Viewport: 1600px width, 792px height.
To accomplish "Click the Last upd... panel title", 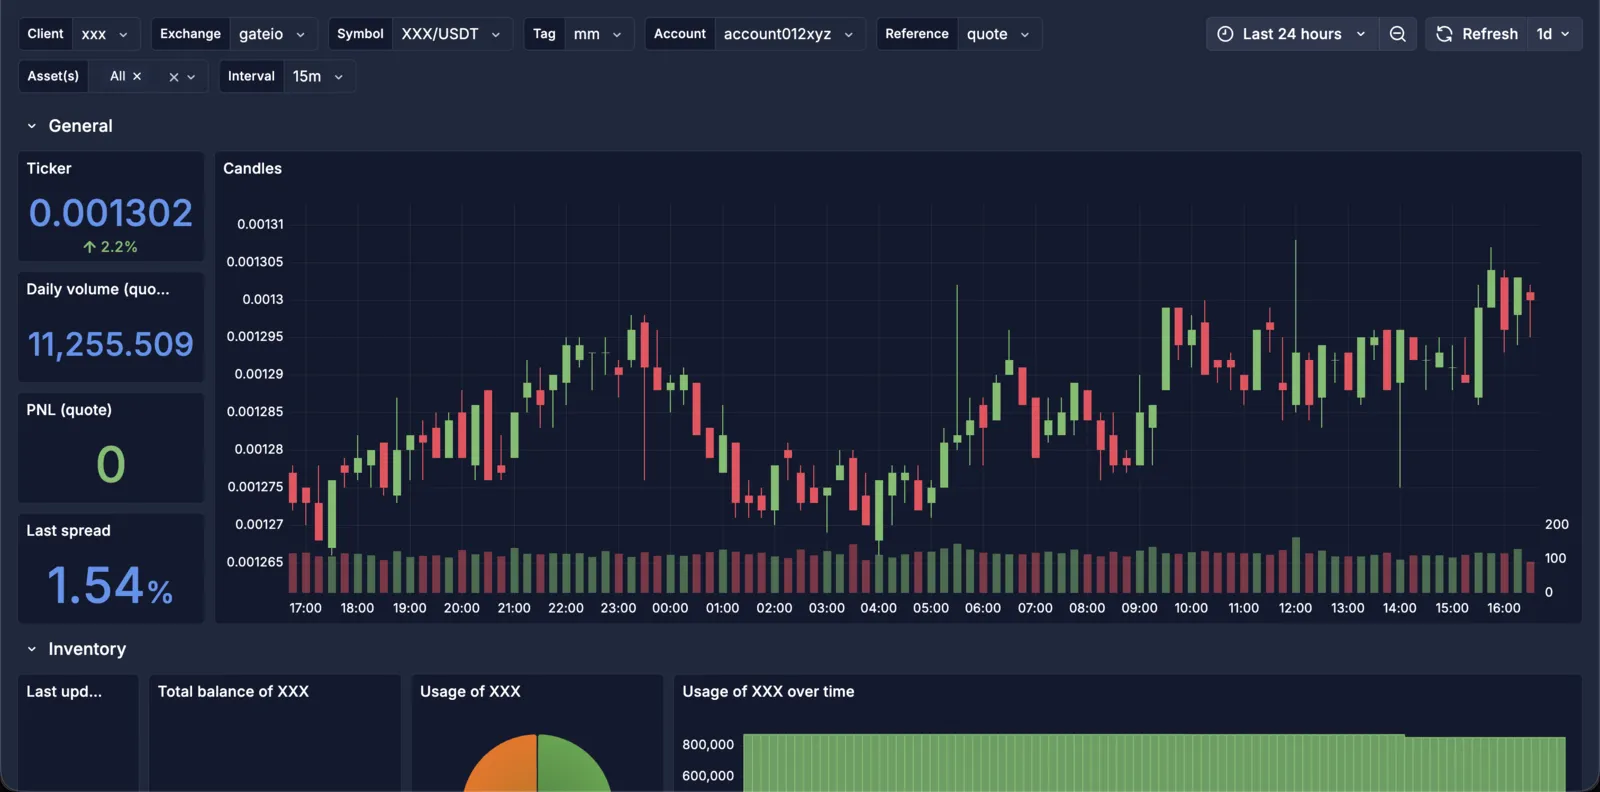I will point(64,691).
